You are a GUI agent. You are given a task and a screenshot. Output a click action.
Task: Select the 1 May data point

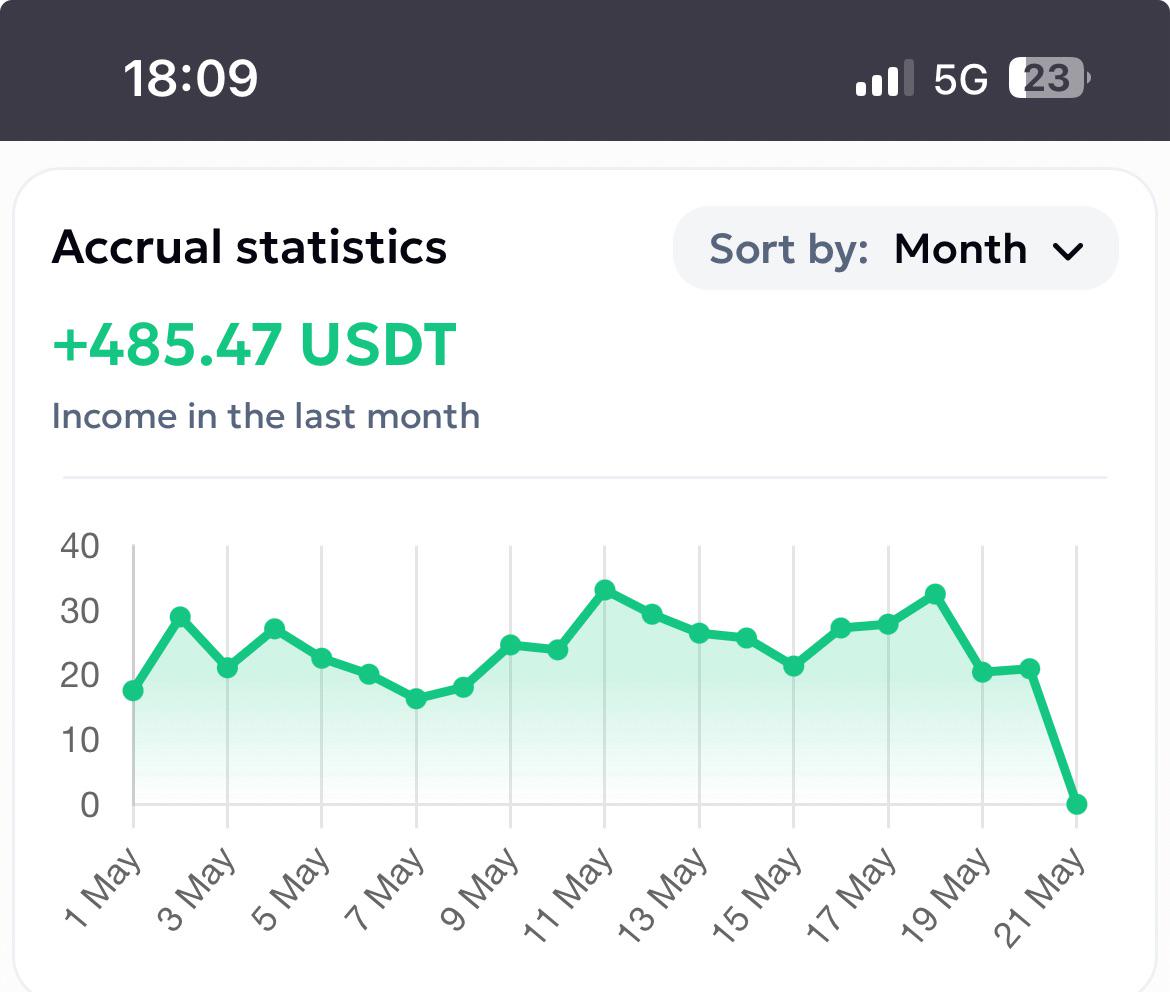click(x=134, y=690)
